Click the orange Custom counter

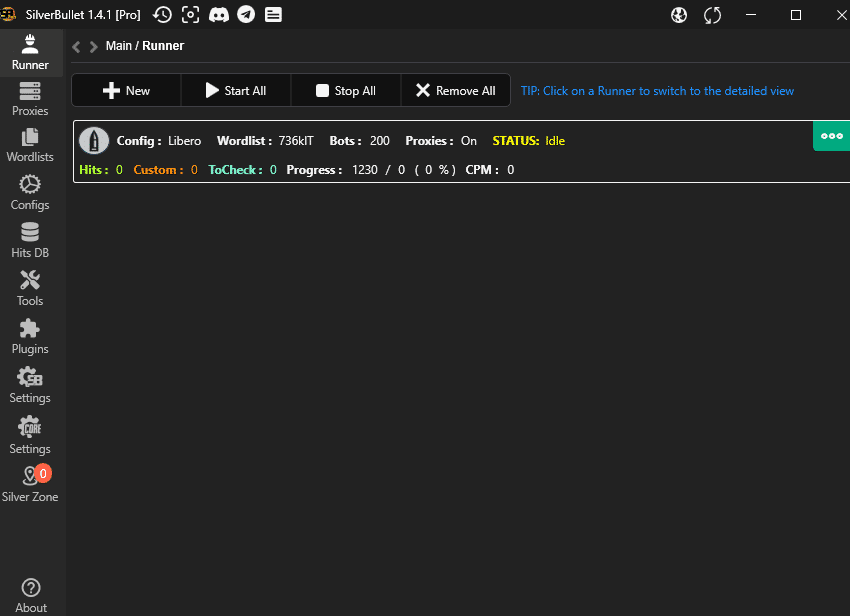(x=165, y=170)
